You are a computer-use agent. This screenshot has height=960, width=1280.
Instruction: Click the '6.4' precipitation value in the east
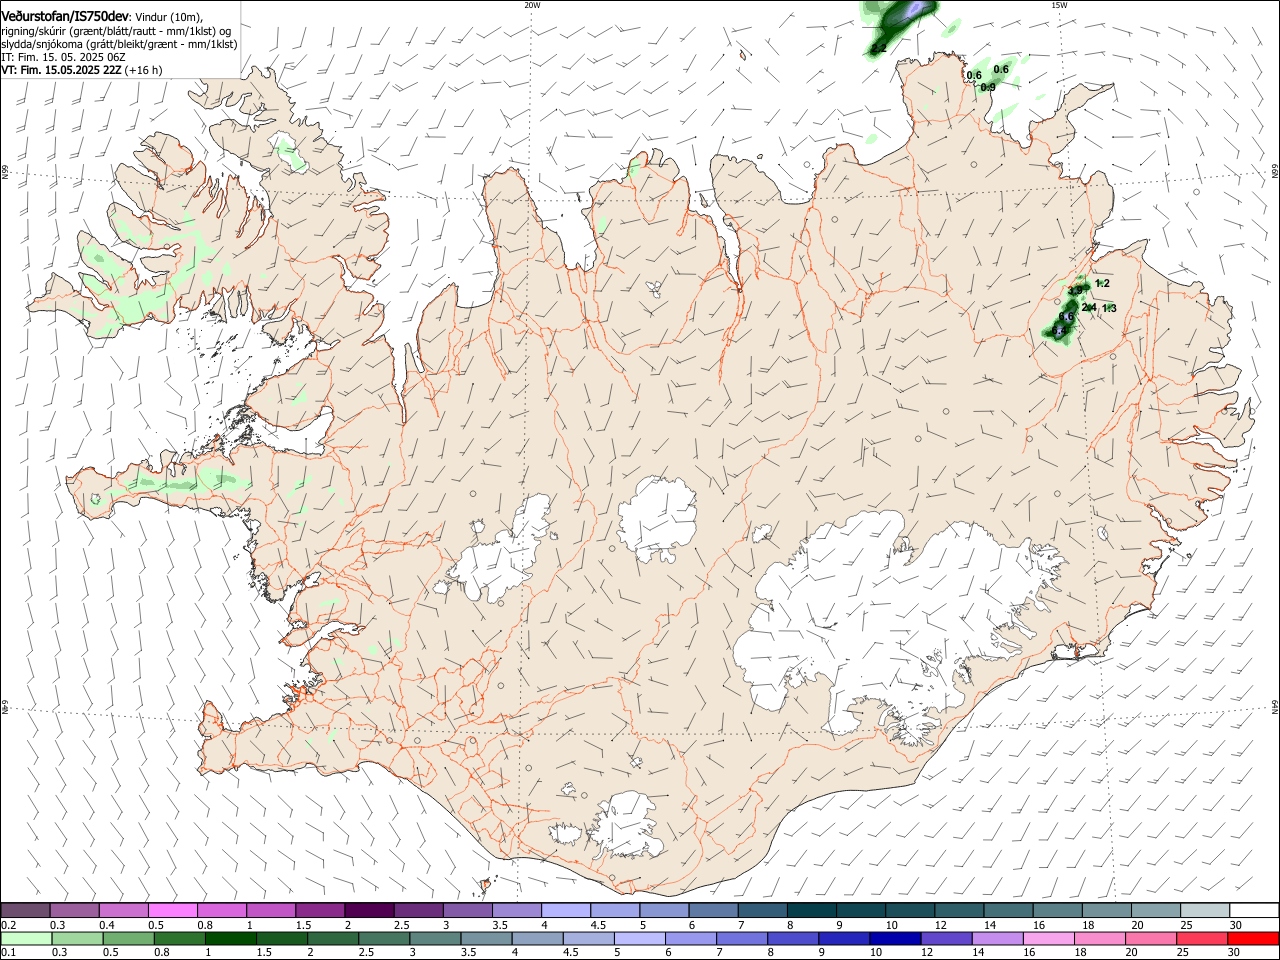click(1061, 330)
